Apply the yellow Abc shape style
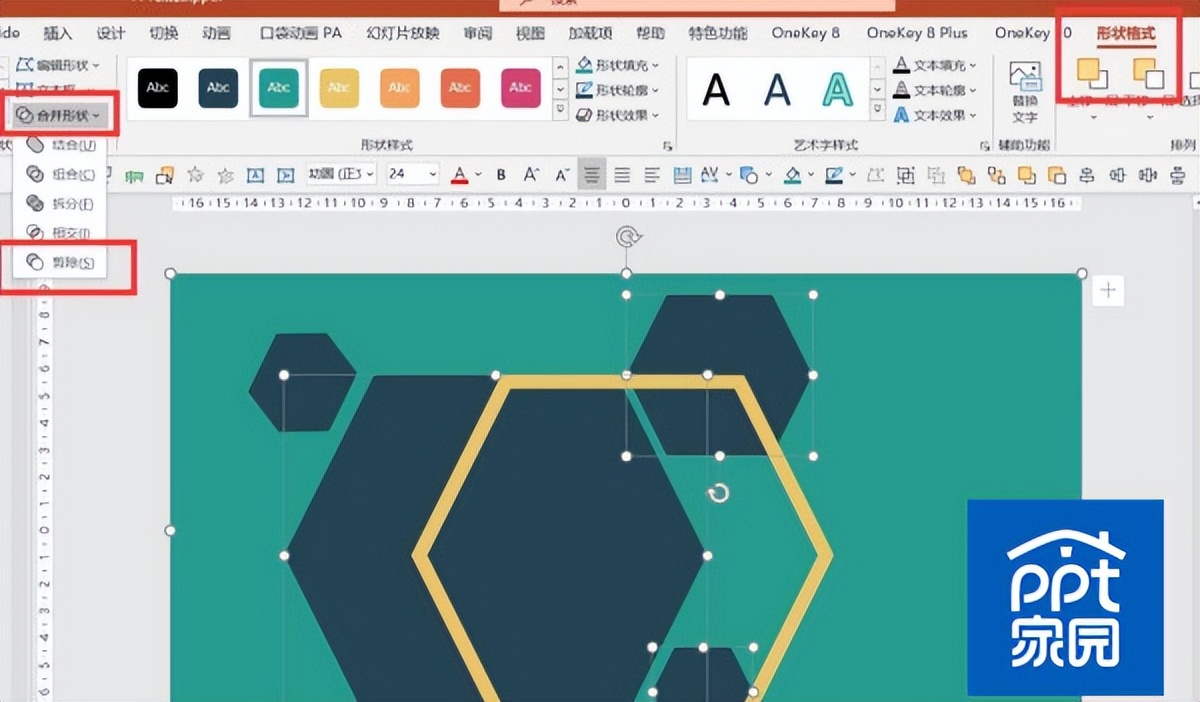Screen dimensions: 1200x702 click(339, 88)
